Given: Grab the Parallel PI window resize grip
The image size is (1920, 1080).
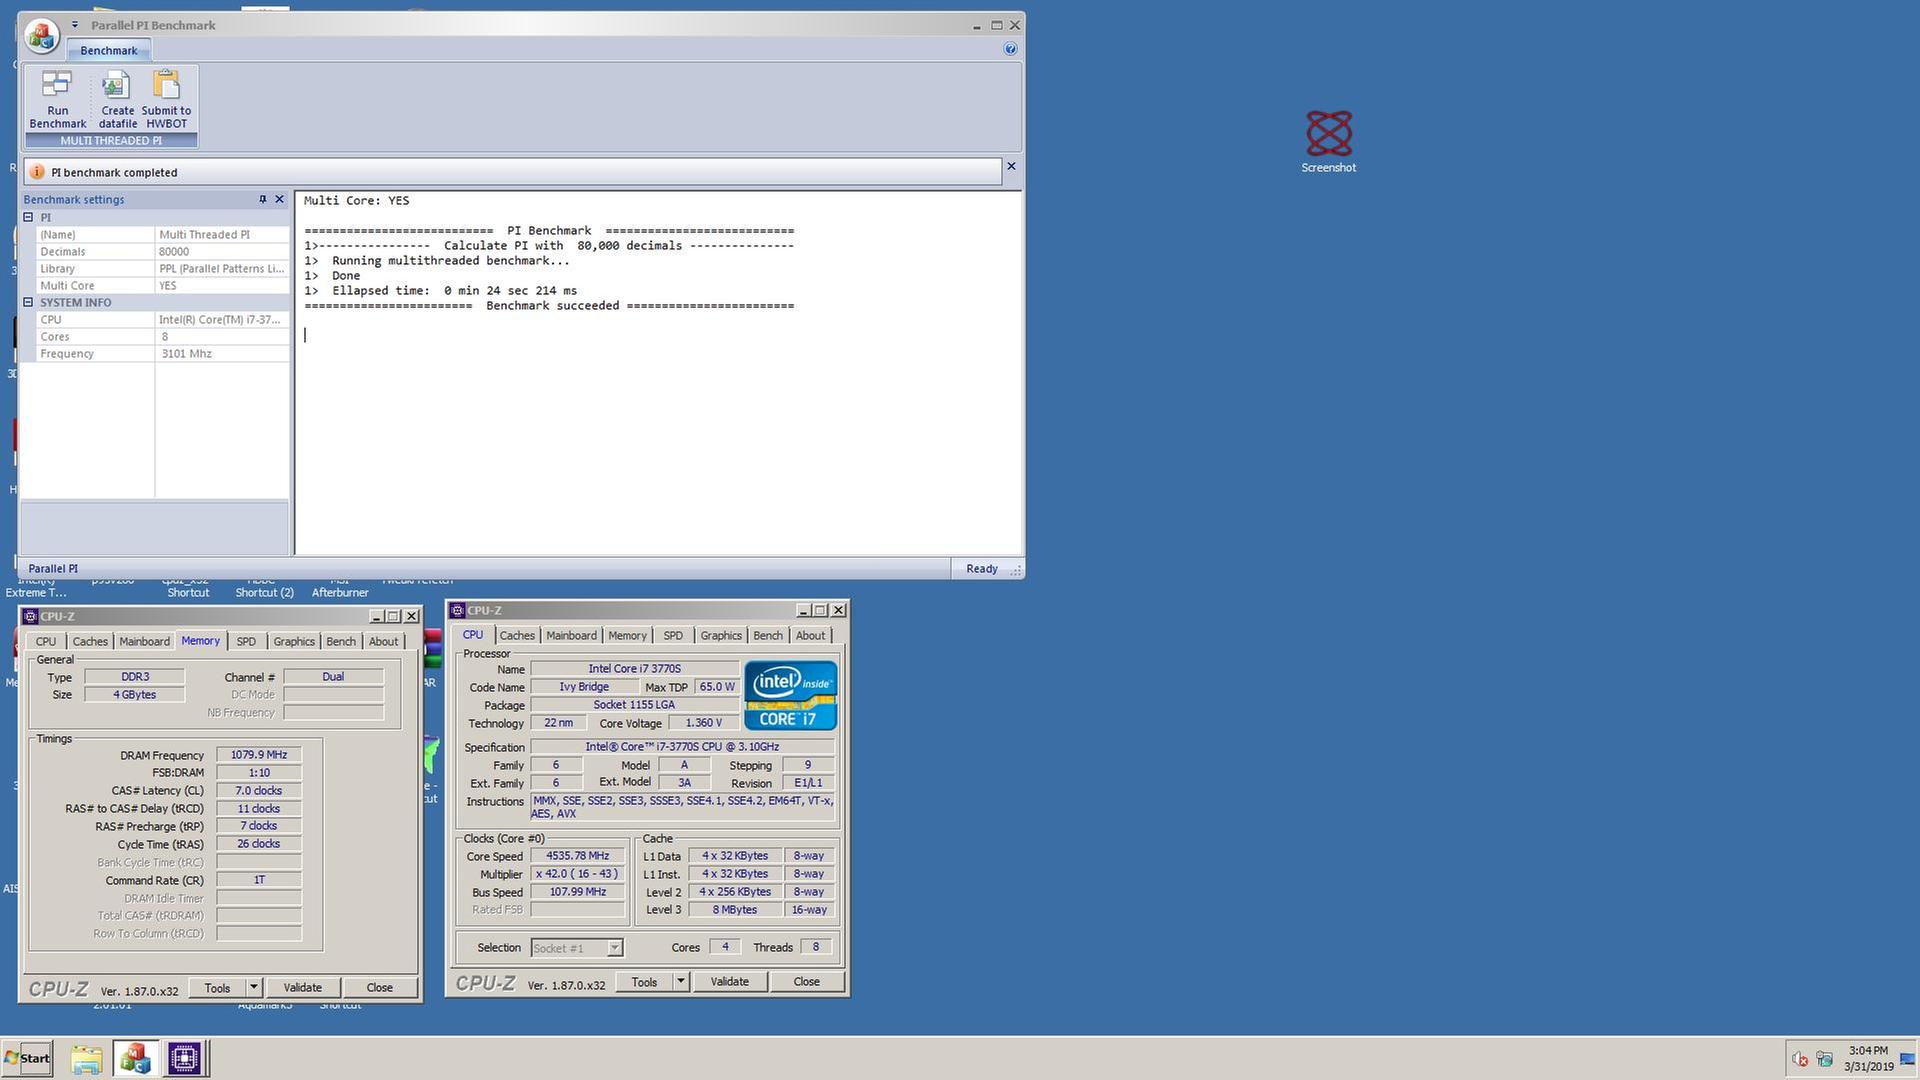Looking at the screenshot, I should [x=1016, y=569].
